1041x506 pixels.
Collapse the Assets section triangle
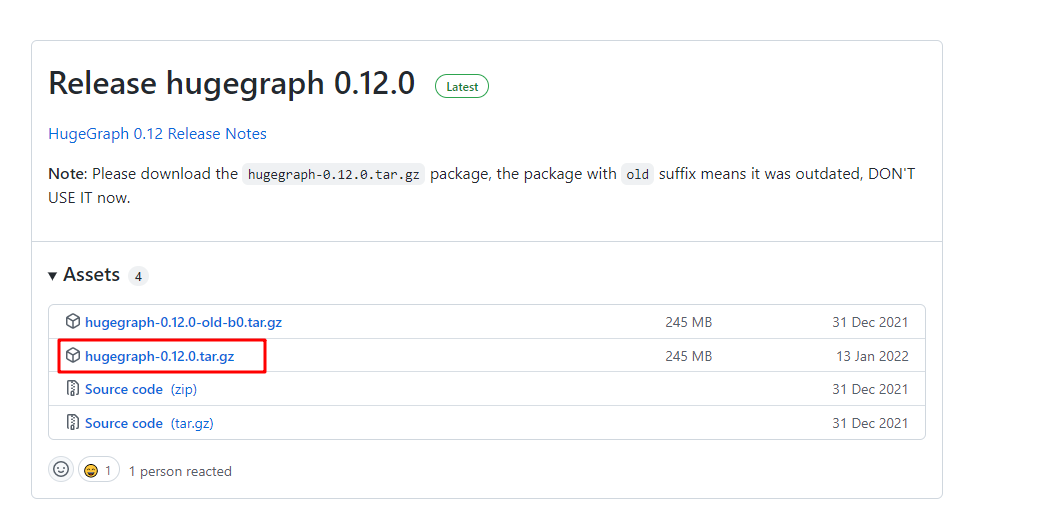click(53, 276)
